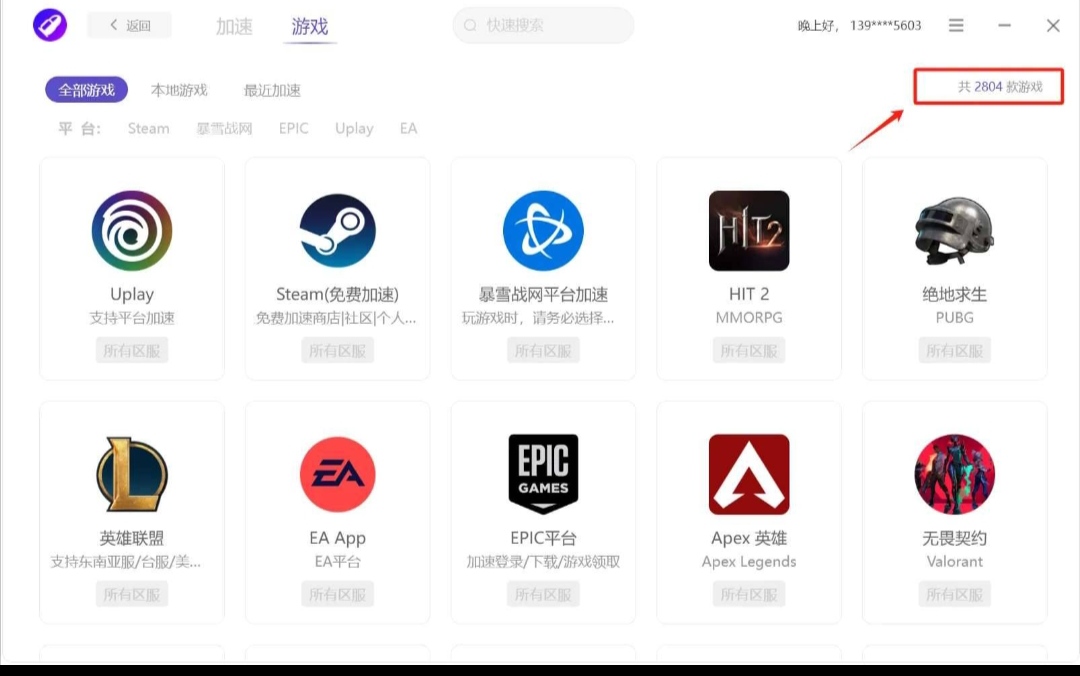Screen dimensions: 1080x676
Task: Select the 暴雪战网 Battle.net icon
Action: tap(543, 231)
